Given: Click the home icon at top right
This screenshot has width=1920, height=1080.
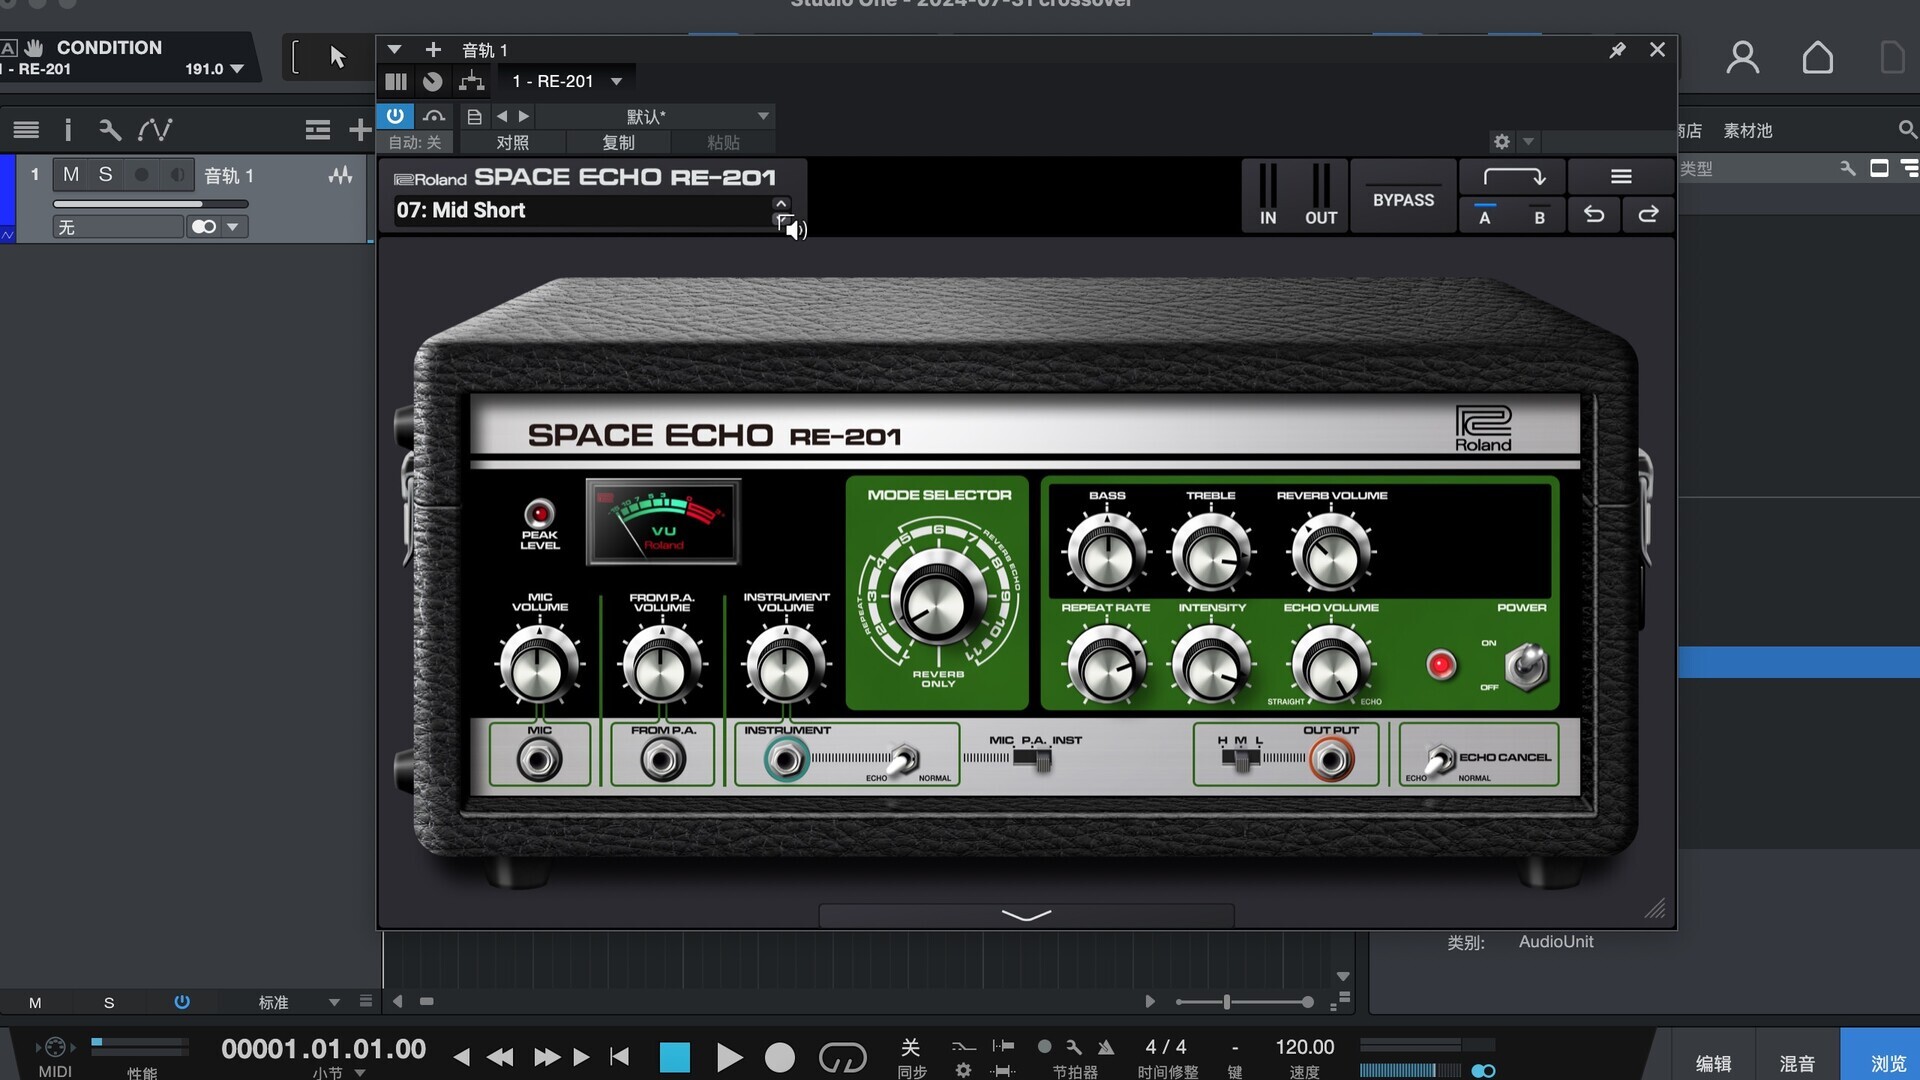Looking at the screenshot, I should pyautogui.click(x=1817, y=58).
